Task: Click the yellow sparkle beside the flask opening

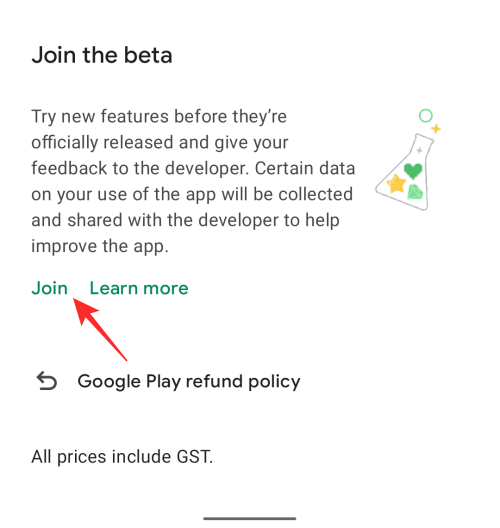Action: coord(436,129)
